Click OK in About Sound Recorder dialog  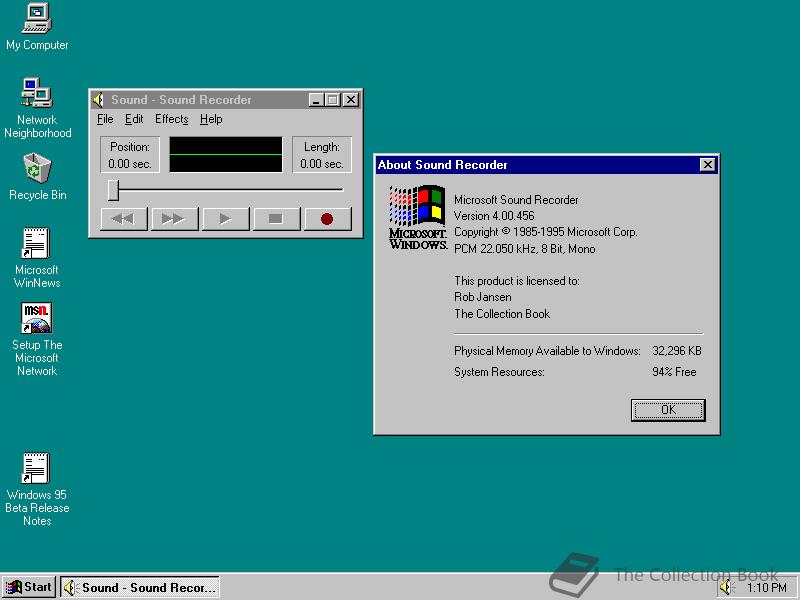click(668, 410)
